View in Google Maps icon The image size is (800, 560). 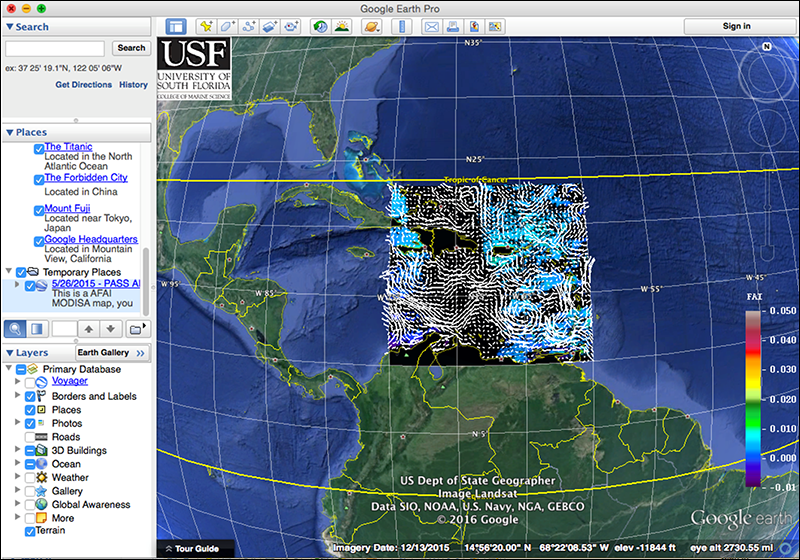pyautogui.click(x=495, y=27)
